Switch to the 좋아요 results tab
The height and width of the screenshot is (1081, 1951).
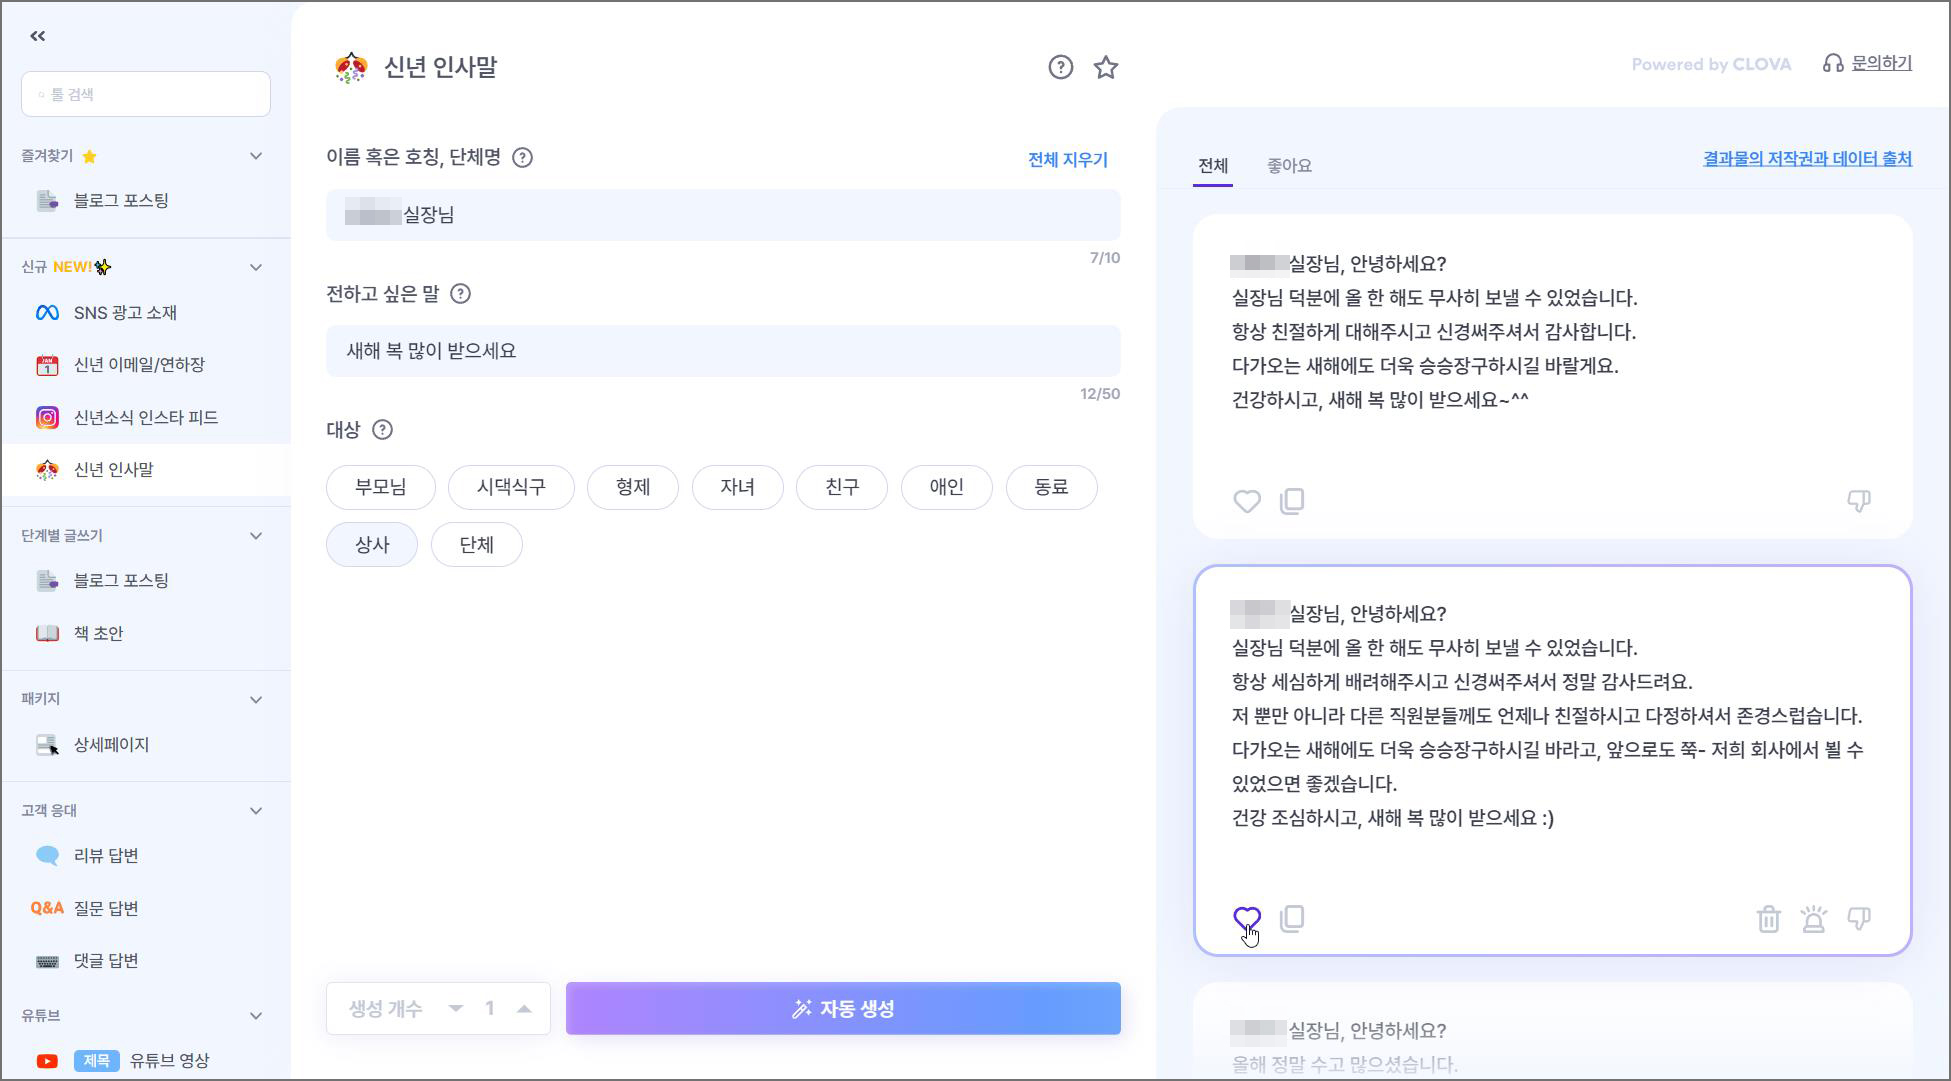[1289, 166]
